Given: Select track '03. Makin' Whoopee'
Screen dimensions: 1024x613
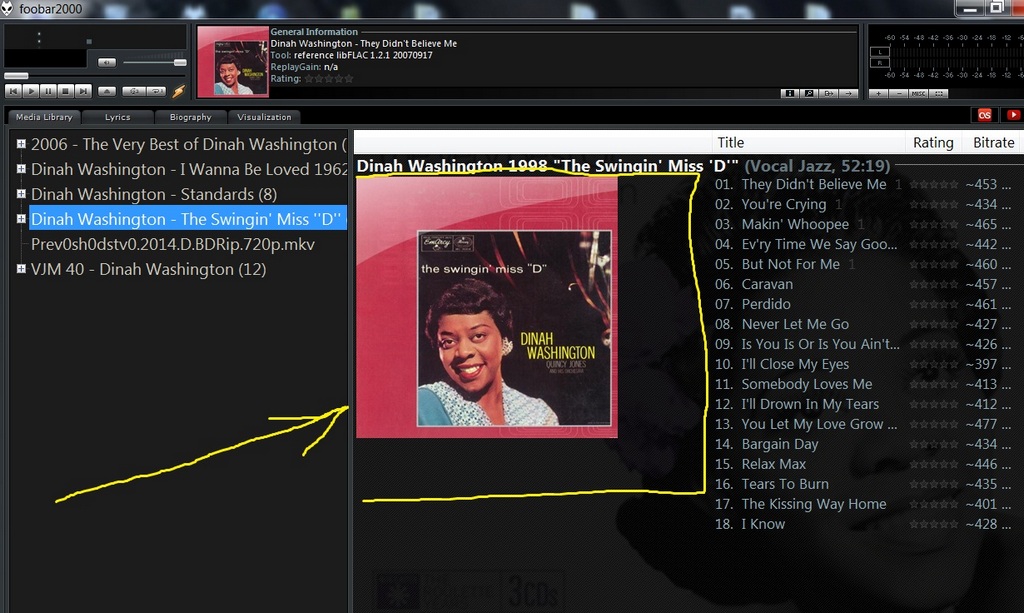Looking at the screenshot, I should pos(782,224).
